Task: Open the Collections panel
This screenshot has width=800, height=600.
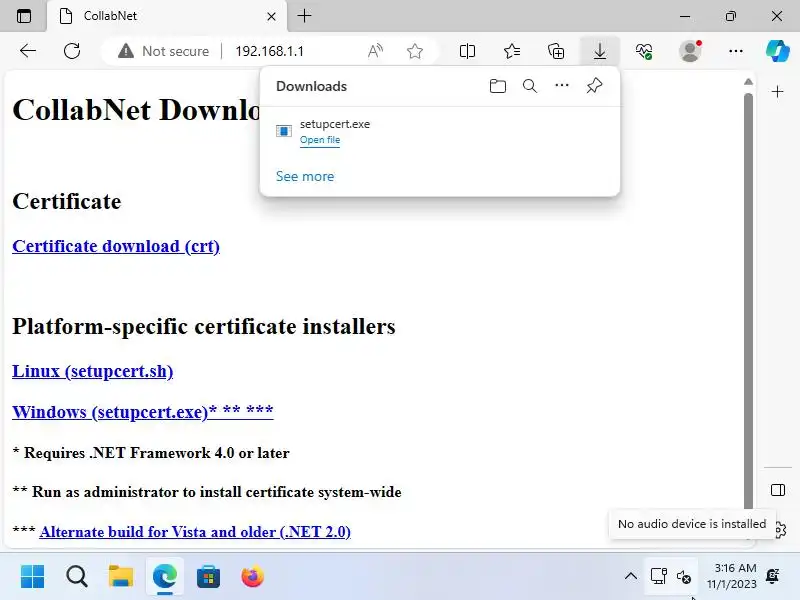Action: point(556,51)
